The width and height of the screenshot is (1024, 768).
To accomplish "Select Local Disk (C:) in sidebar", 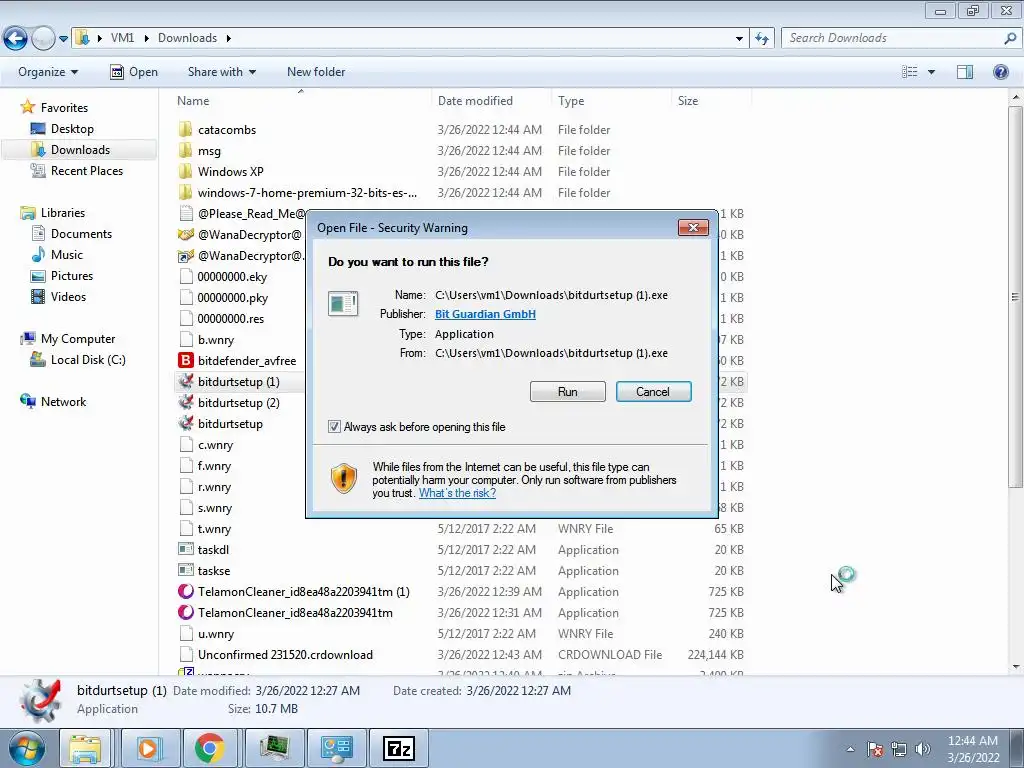I will point(88,360).
